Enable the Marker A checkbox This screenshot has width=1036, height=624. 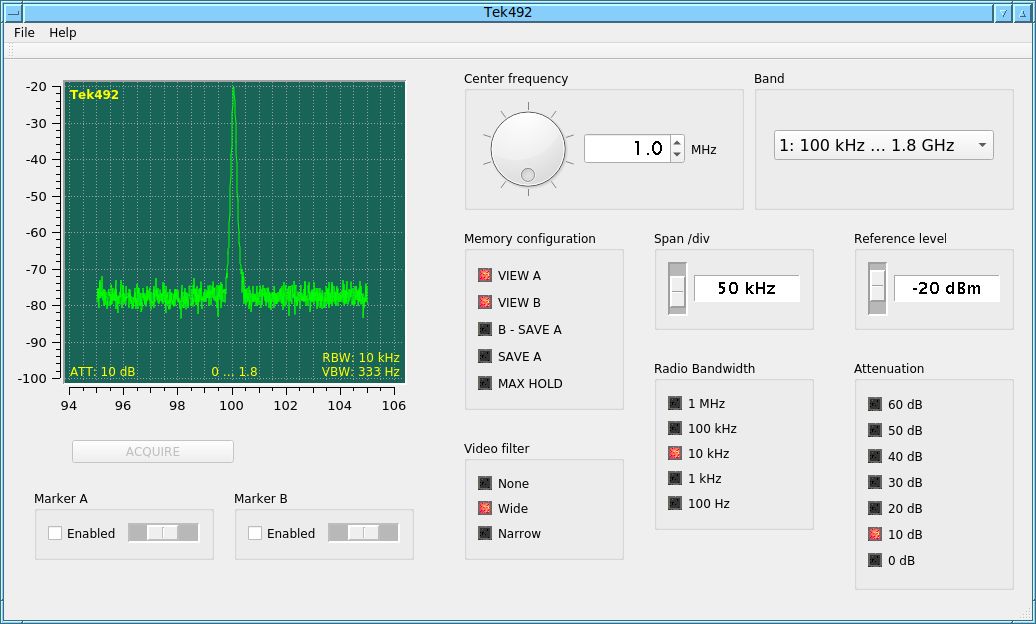56,534
